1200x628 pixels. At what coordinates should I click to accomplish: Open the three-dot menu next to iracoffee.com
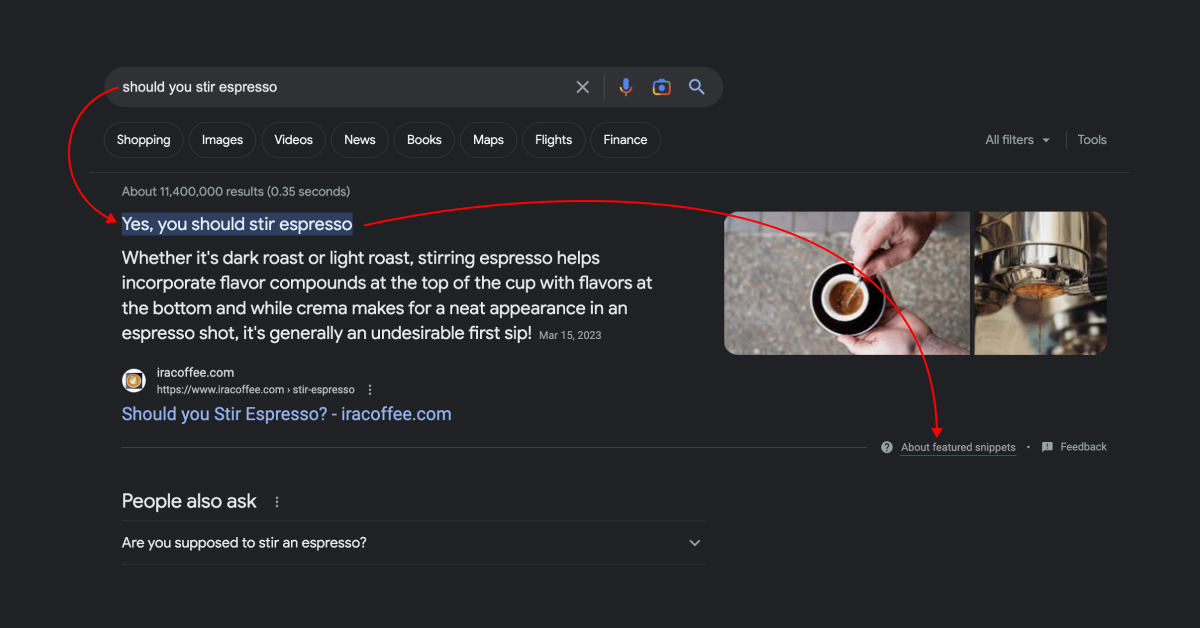pos(369,389)
